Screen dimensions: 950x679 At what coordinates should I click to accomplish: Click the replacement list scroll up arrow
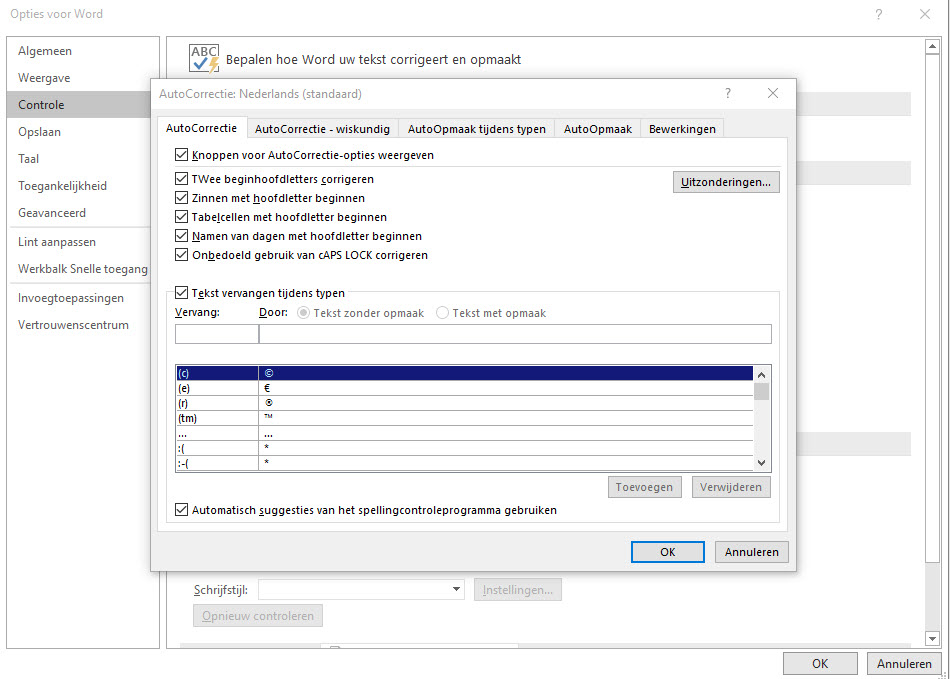(762, 375)
